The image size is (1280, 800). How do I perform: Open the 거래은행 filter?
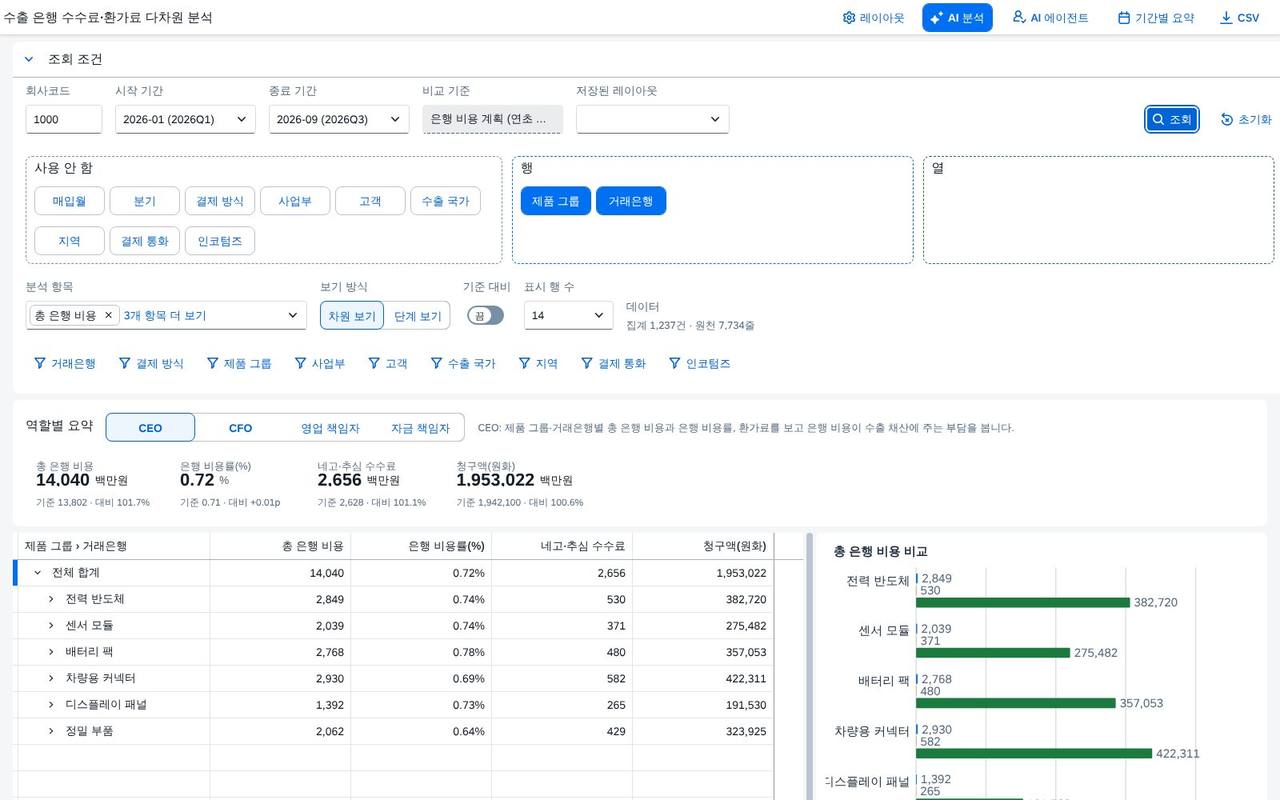[x=65, y=363]
